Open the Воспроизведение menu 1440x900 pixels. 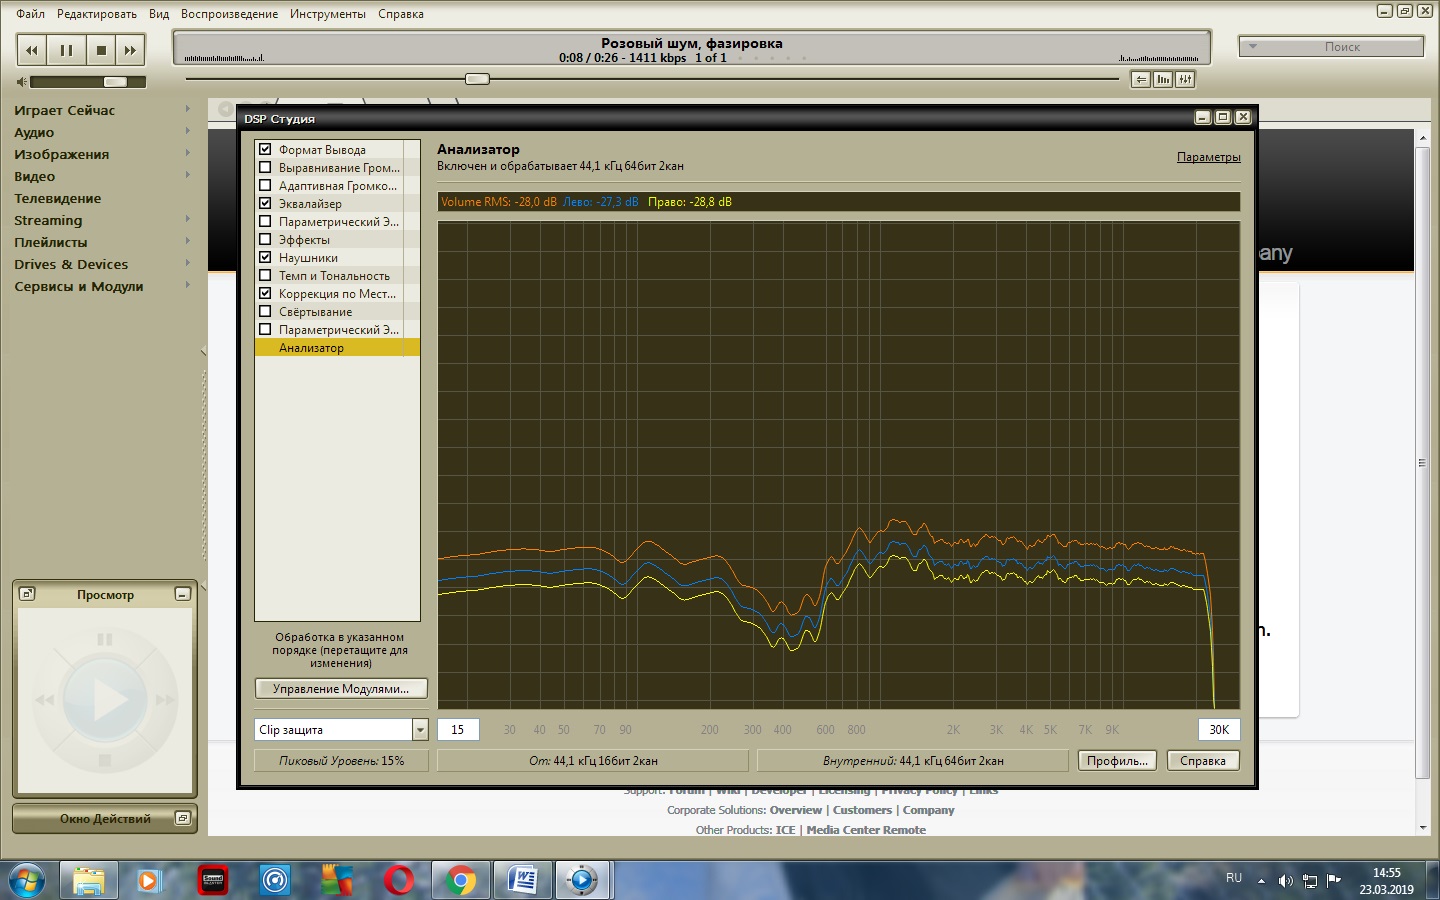click(229, 14)
